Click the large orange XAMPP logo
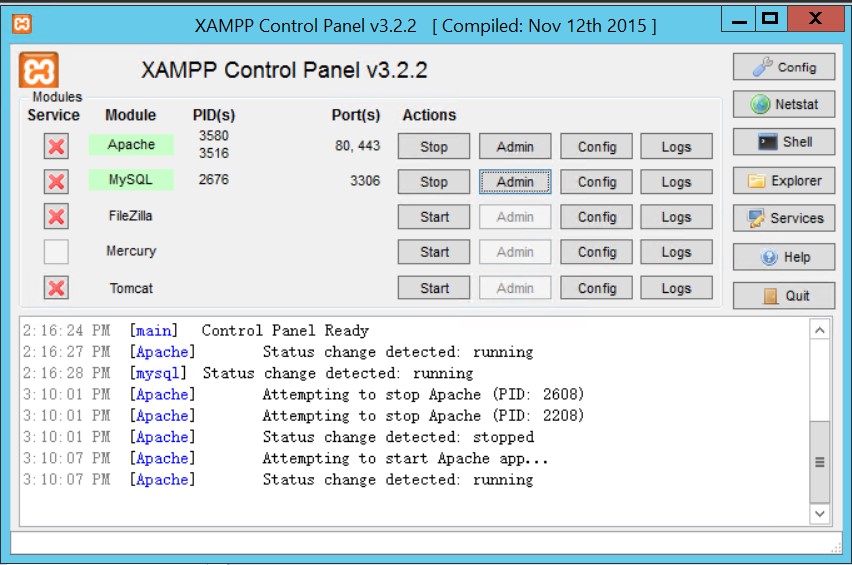Viewport: 852px width, 565px height. [39, 70]
